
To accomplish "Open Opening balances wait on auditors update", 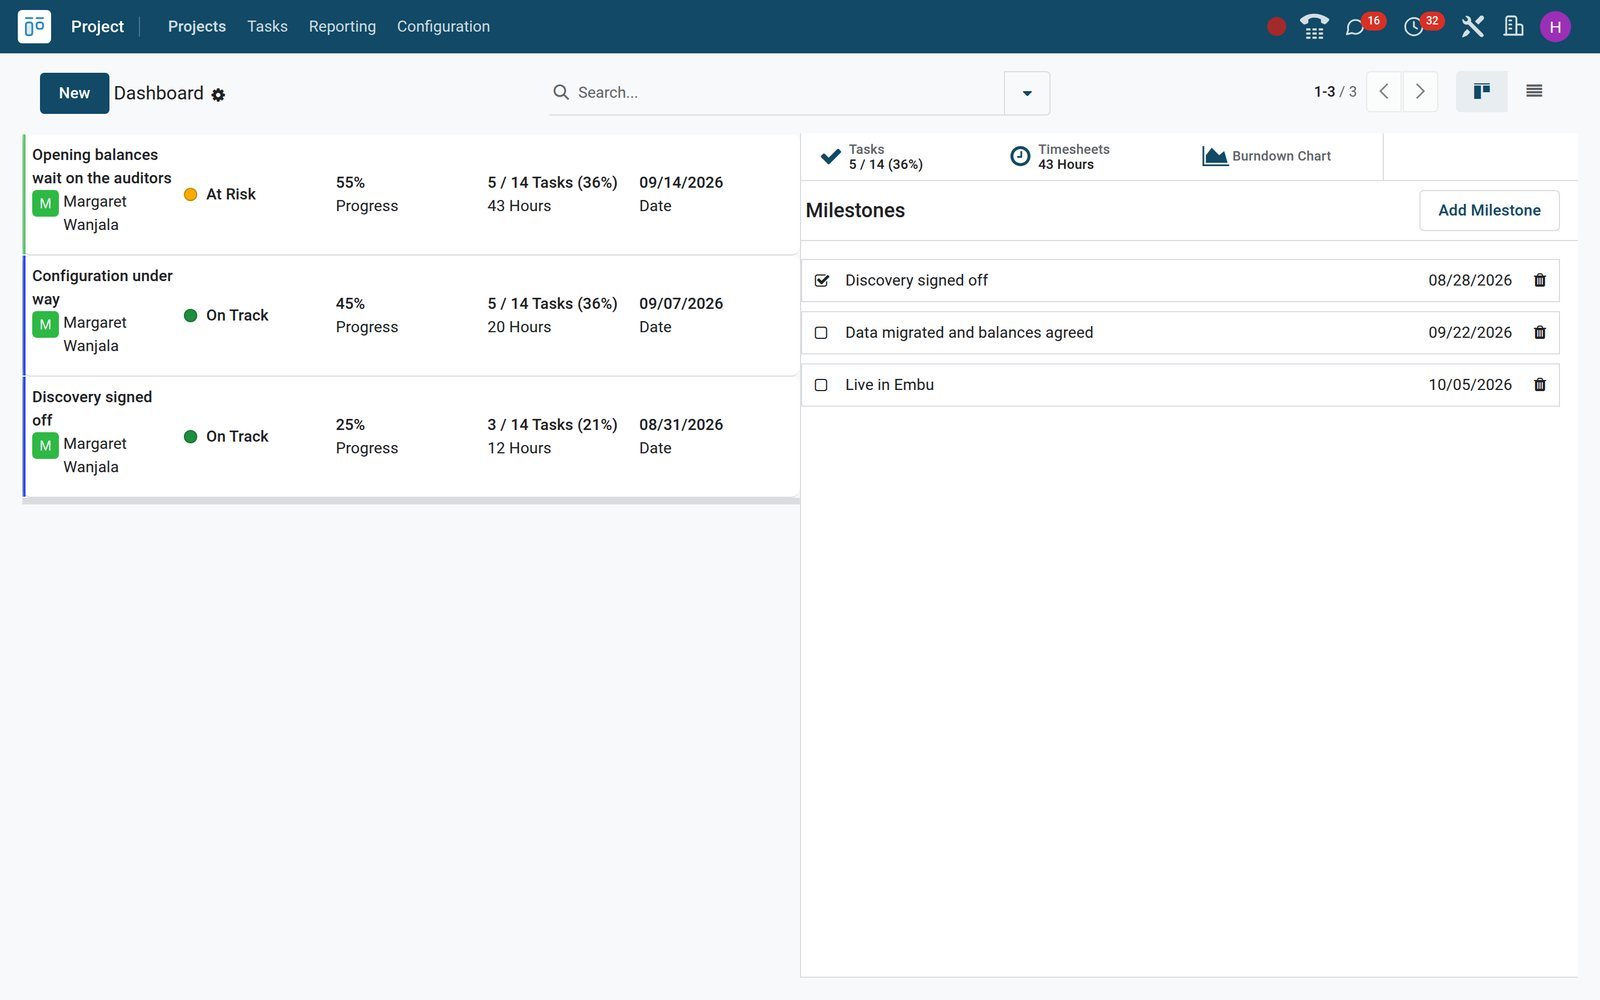I will [x=102, y=167].
